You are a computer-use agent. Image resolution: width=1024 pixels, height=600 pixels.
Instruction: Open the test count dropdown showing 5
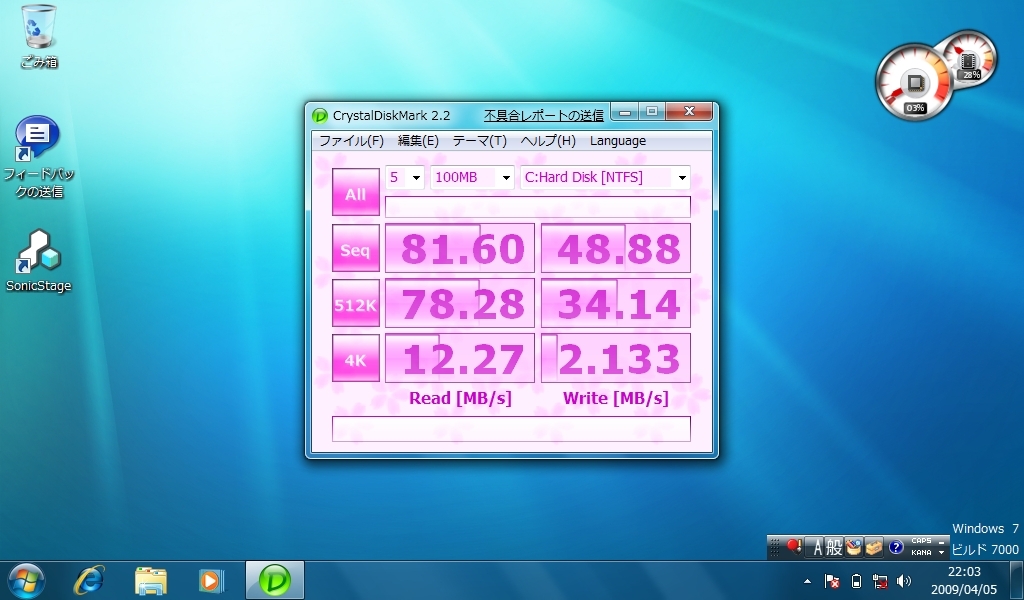[x=405, y=177]
